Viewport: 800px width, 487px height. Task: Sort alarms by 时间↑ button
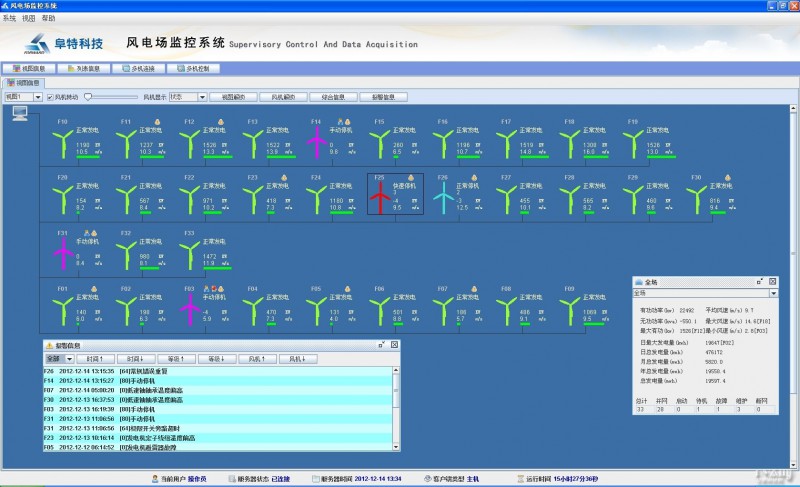click(x=95, y=359)
